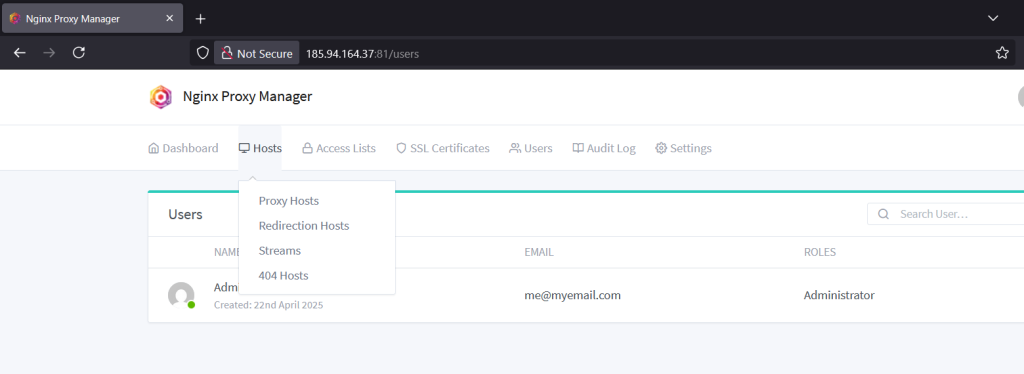This screenshot has width=1024, height=374.
Task: Close the Nginx Proxy Manager tab
Action: [170, 18]
